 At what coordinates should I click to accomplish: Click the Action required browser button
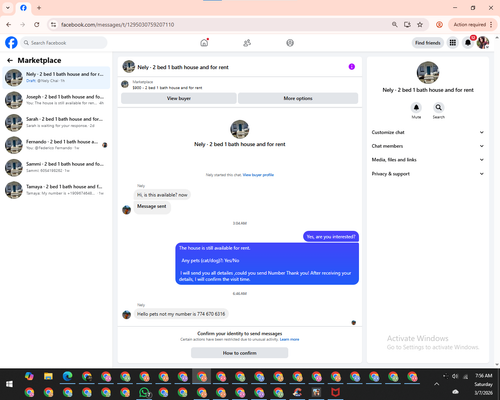pyautogui.click(x=473, y=25)
